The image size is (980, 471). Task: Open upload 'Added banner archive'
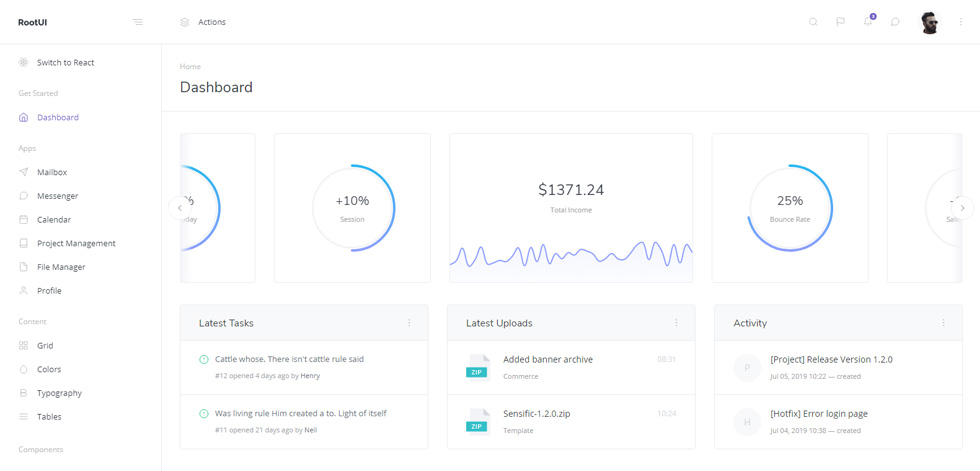pos(548,359)
